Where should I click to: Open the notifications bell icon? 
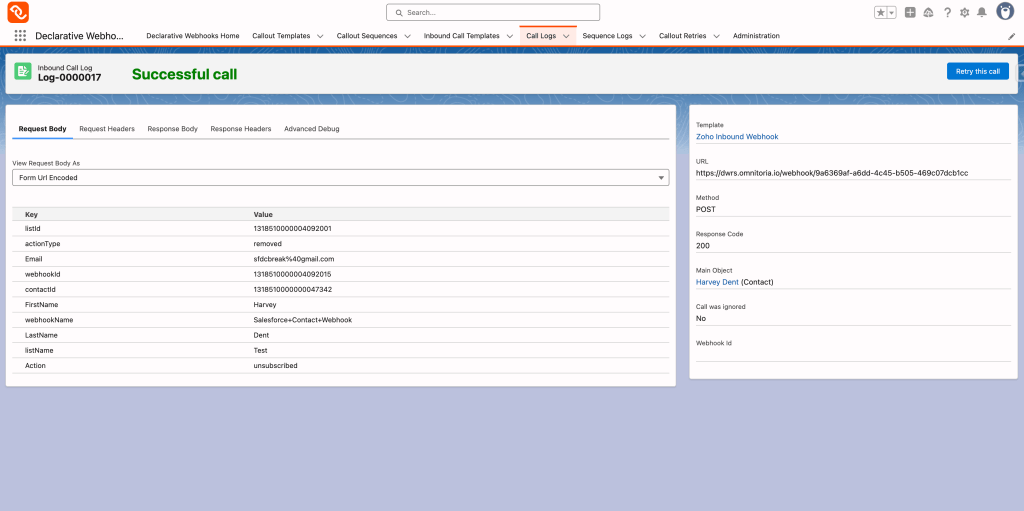click(982, 12)
